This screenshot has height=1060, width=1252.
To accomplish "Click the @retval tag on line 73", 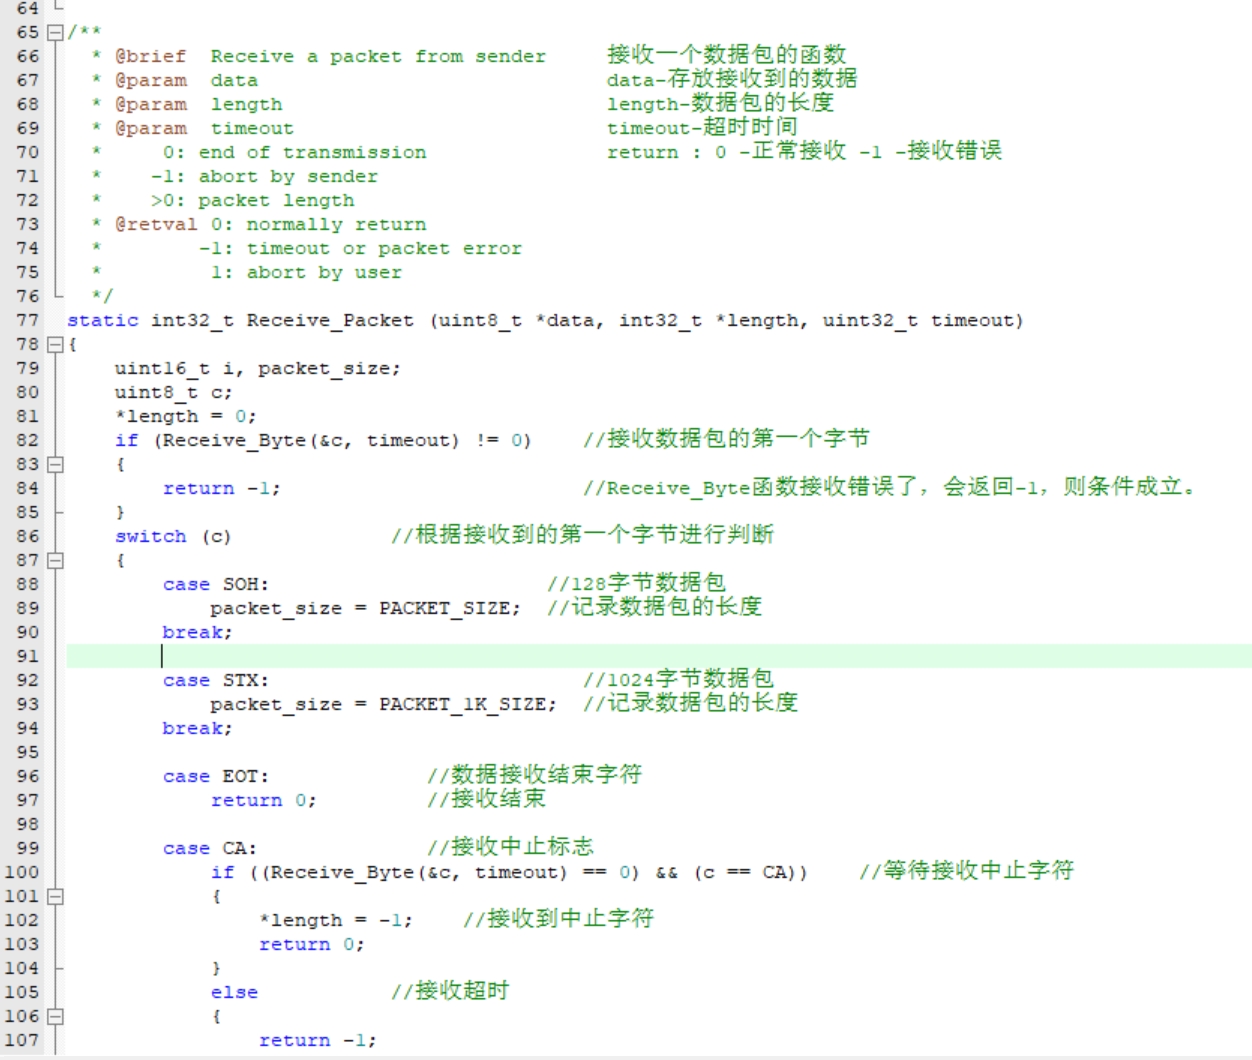I will click(156, 224).
